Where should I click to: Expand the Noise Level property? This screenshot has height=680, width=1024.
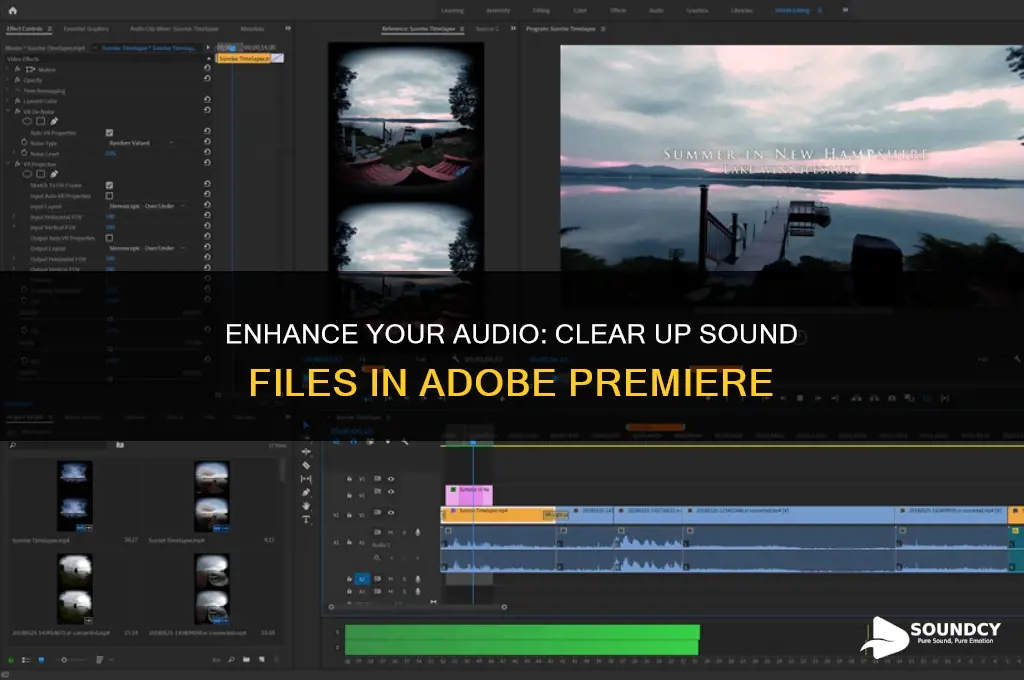(x=15, y=154)
